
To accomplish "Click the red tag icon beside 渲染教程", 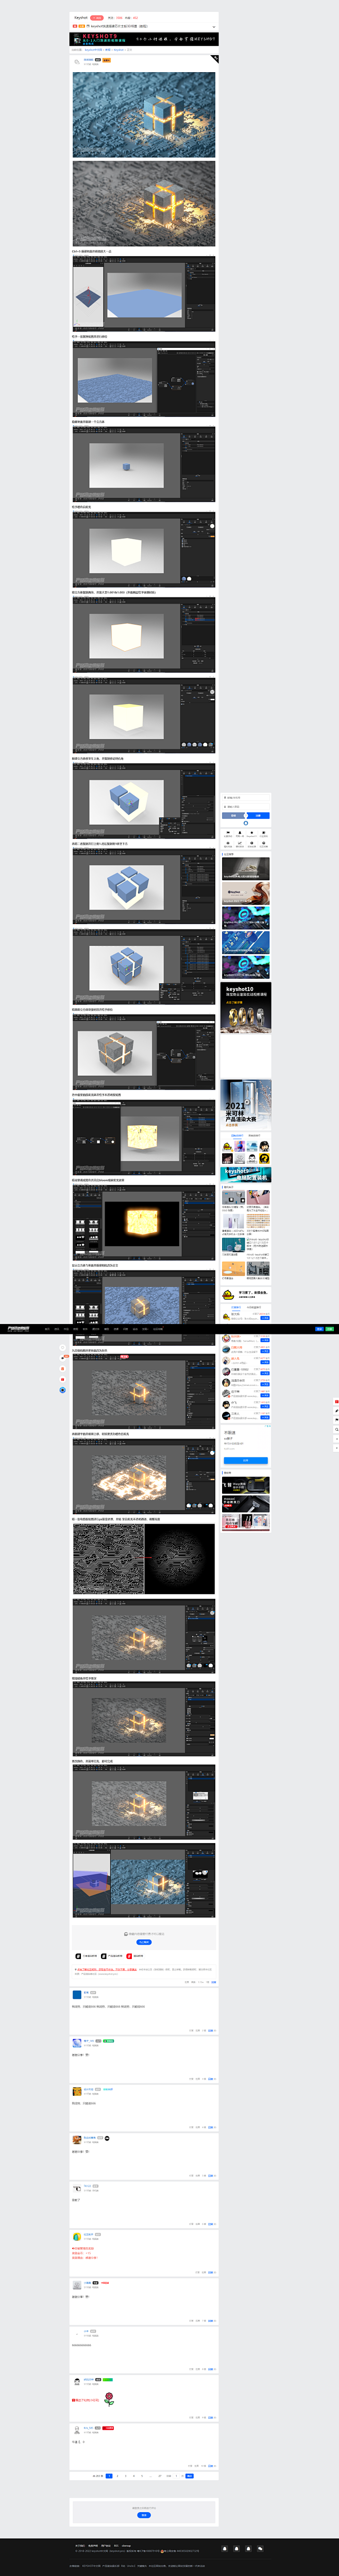I will (x=129, y=1956).
